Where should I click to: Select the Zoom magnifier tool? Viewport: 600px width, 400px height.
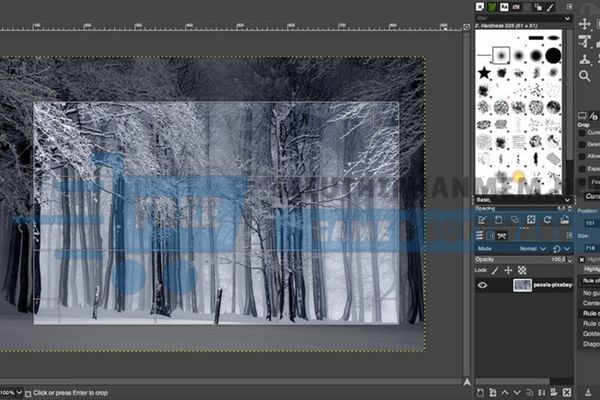pyautogui.click(x=586, y=77)
